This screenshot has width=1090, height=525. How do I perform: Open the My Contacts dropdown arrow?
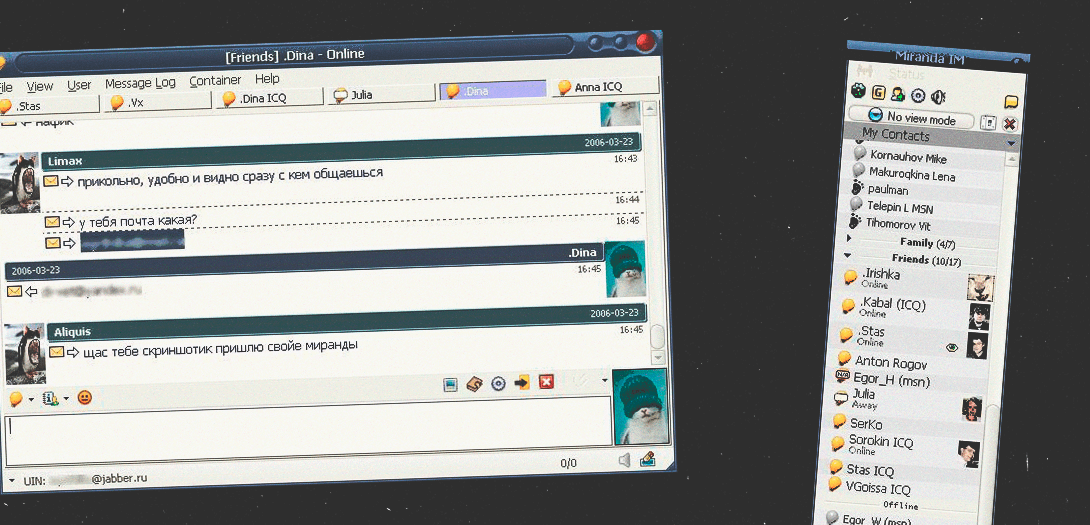(x=1011, y=143)
